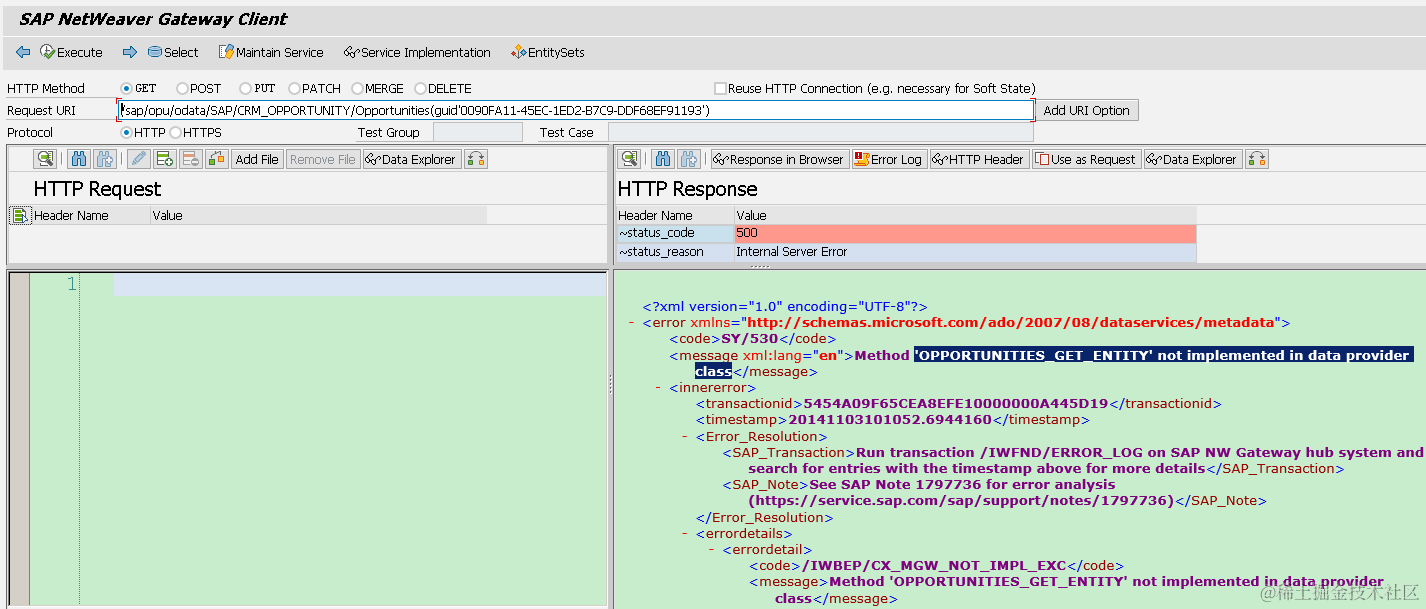Collapse the innererror XML node

coord(658,388)
